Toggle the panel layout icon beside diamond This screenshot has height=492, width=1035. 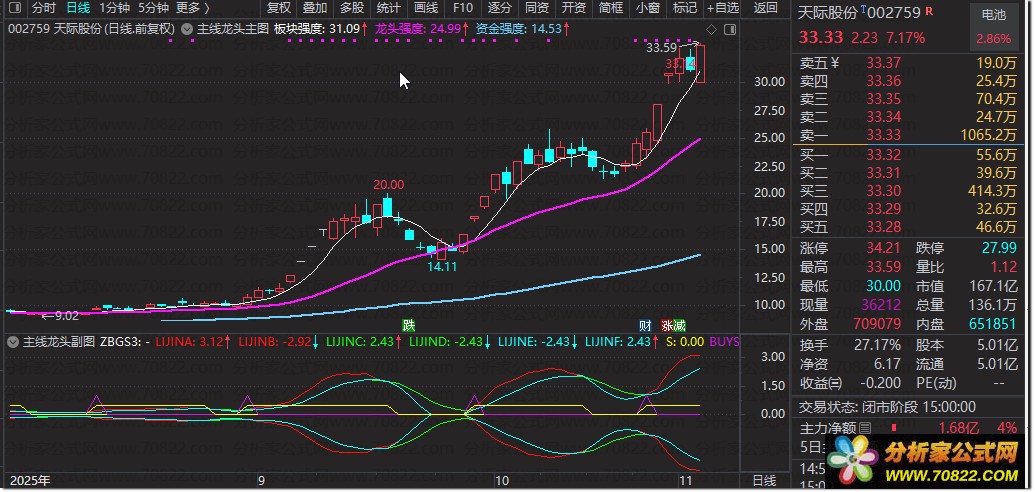coord(729,30)
